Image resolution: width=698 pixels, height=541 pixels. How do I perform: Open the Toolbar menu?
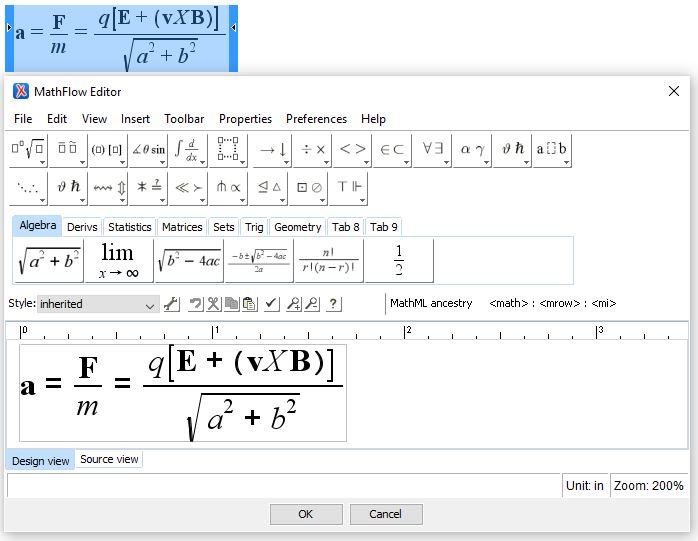pyautogui.click(x=184, y=119)
